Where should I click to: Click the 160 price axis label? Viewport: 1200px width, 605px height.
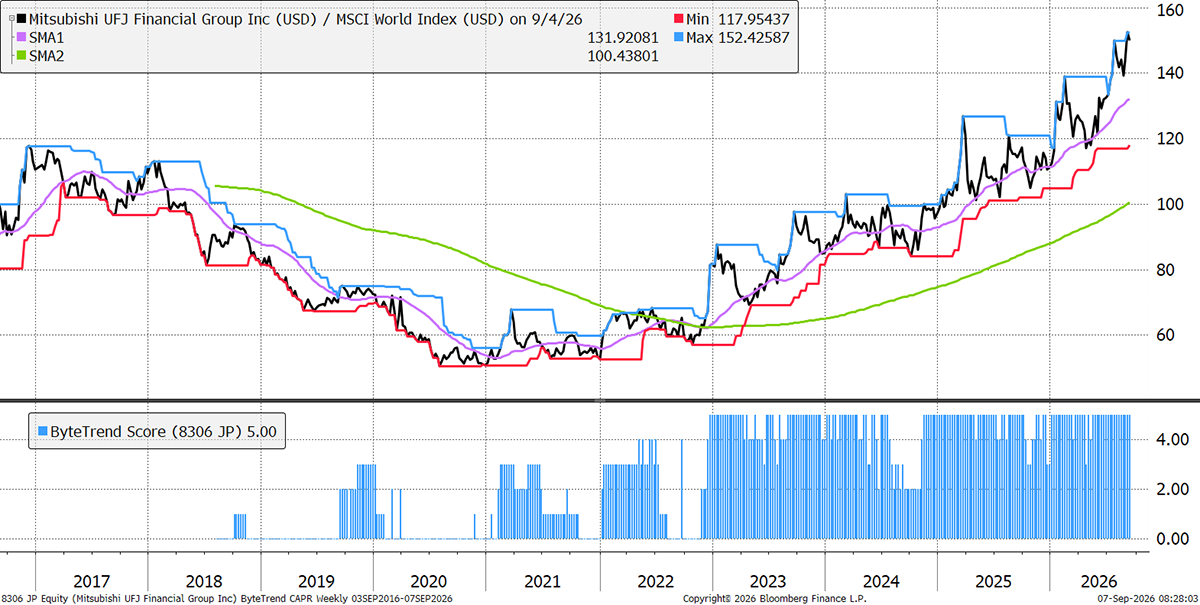(1170, 9)
